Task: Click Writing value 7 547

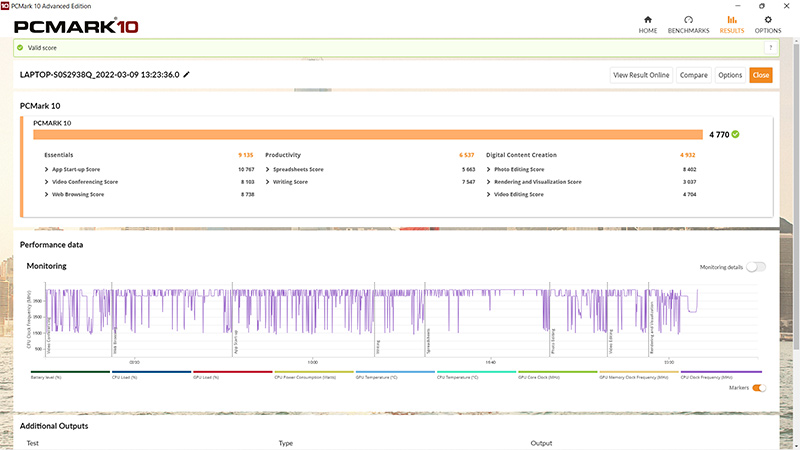Action: point(468,182)
